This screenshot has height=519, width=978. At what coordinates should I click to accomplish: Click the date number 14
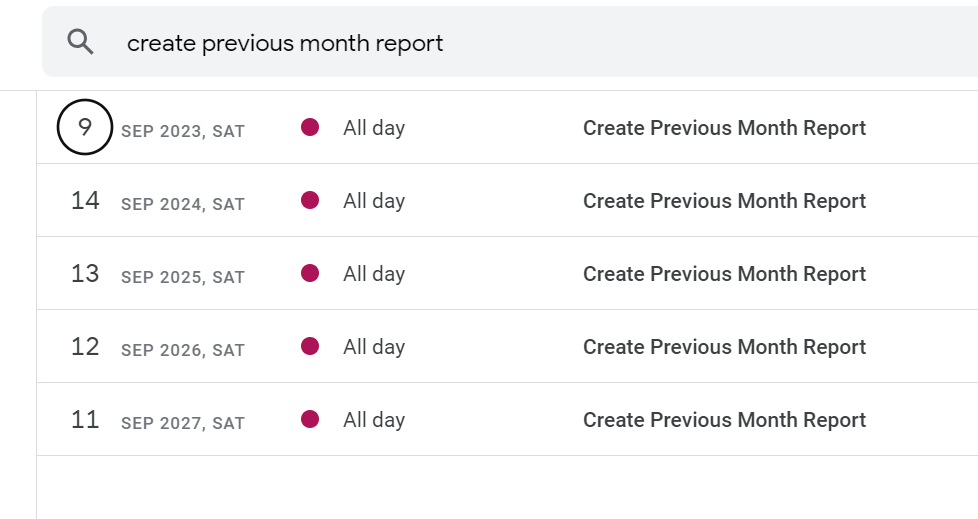(85, 201)
